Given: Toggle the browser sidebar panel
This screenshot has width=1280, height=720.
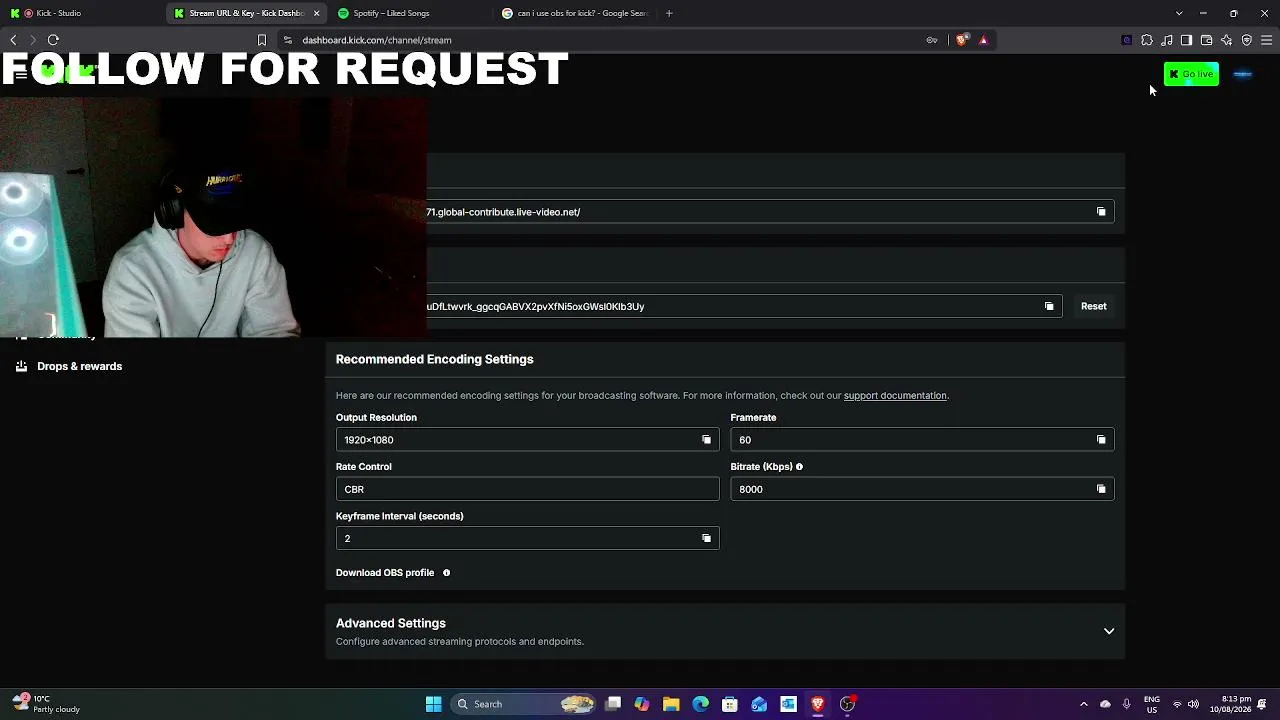Looking at the screenshot, I should click(x=1186, y=40).
